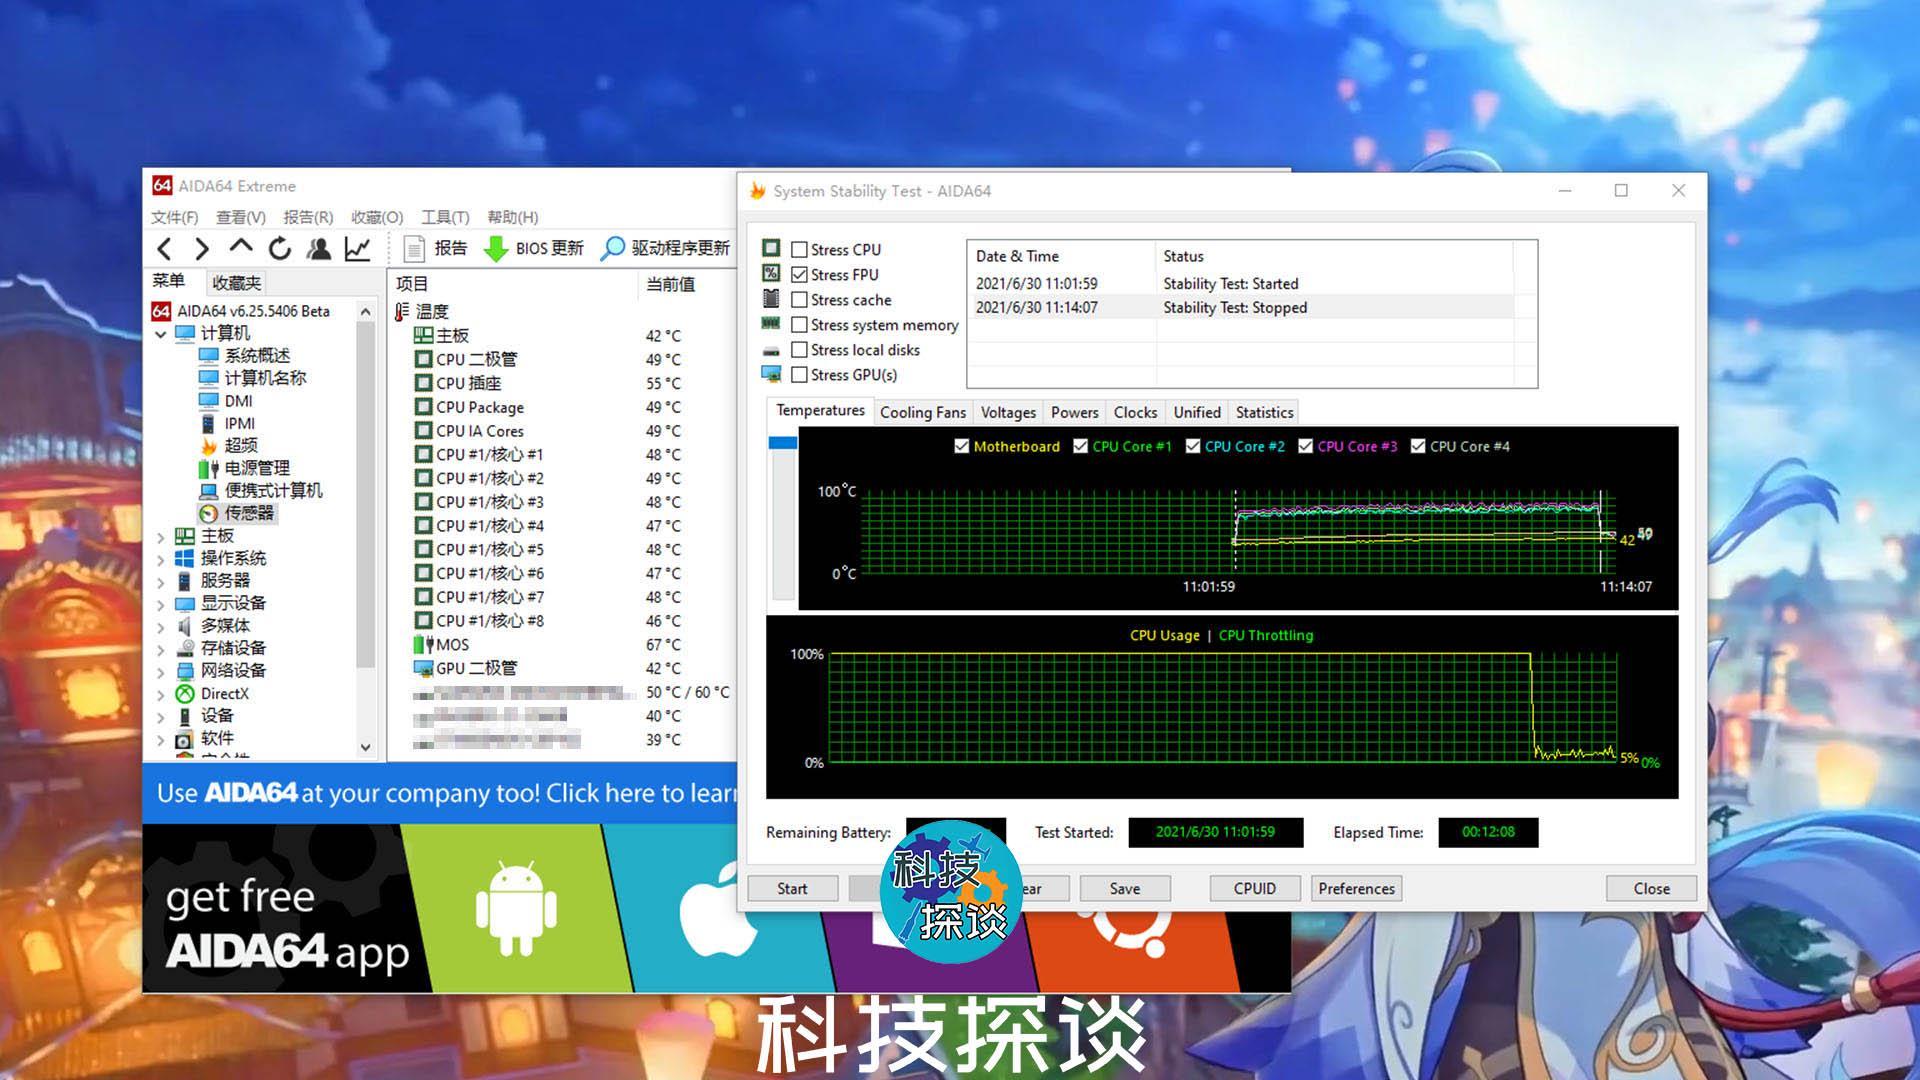Open the Preferences button
Screen dimensions: 1920x1080
[x=1356, y=888]
